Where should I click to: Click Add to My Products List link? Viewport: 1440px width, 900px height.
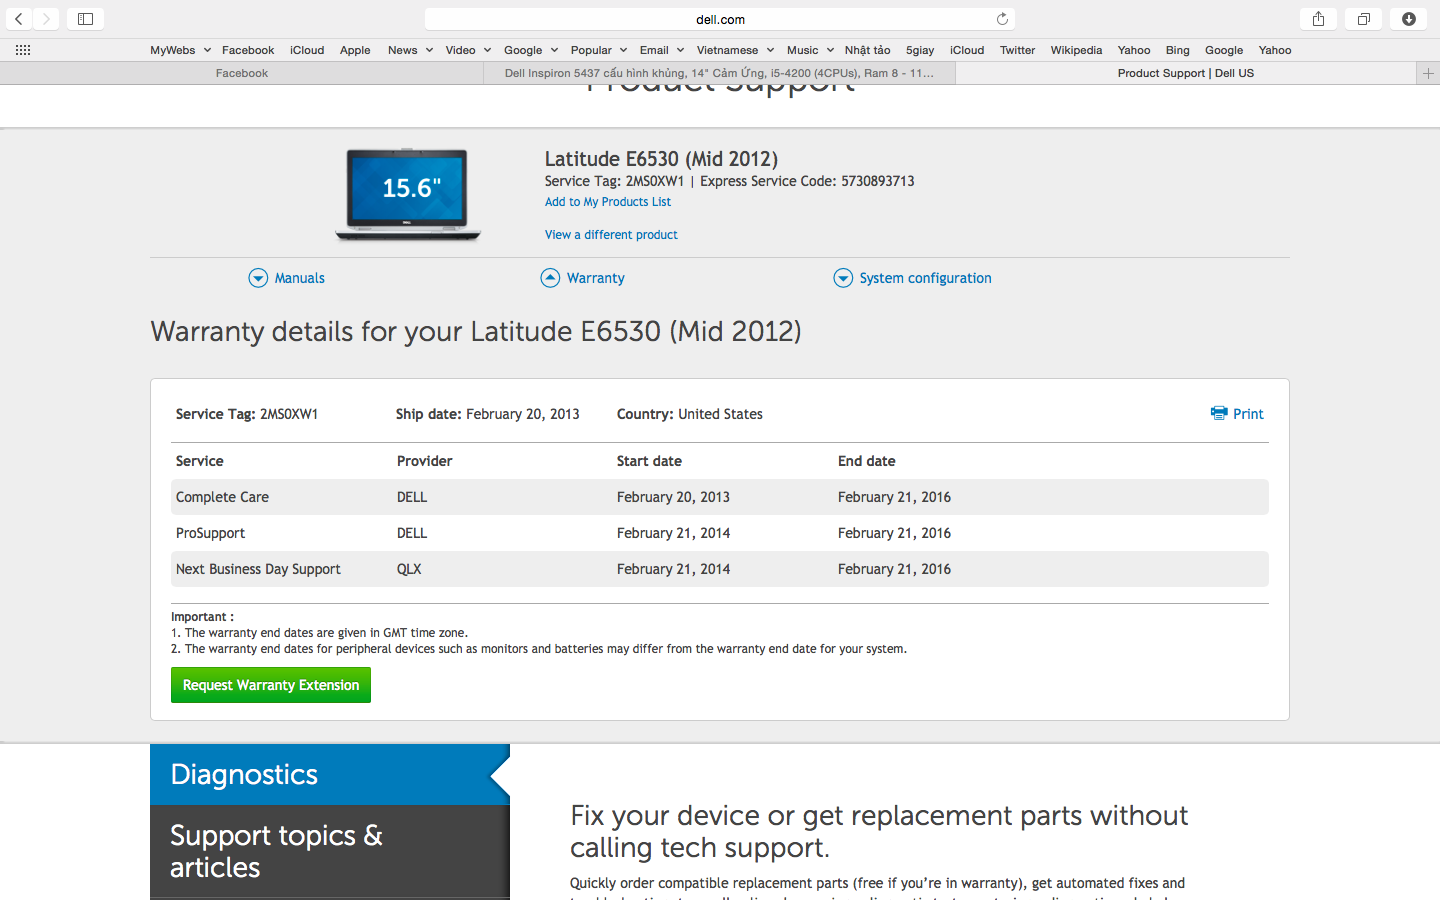click(608, 202)
